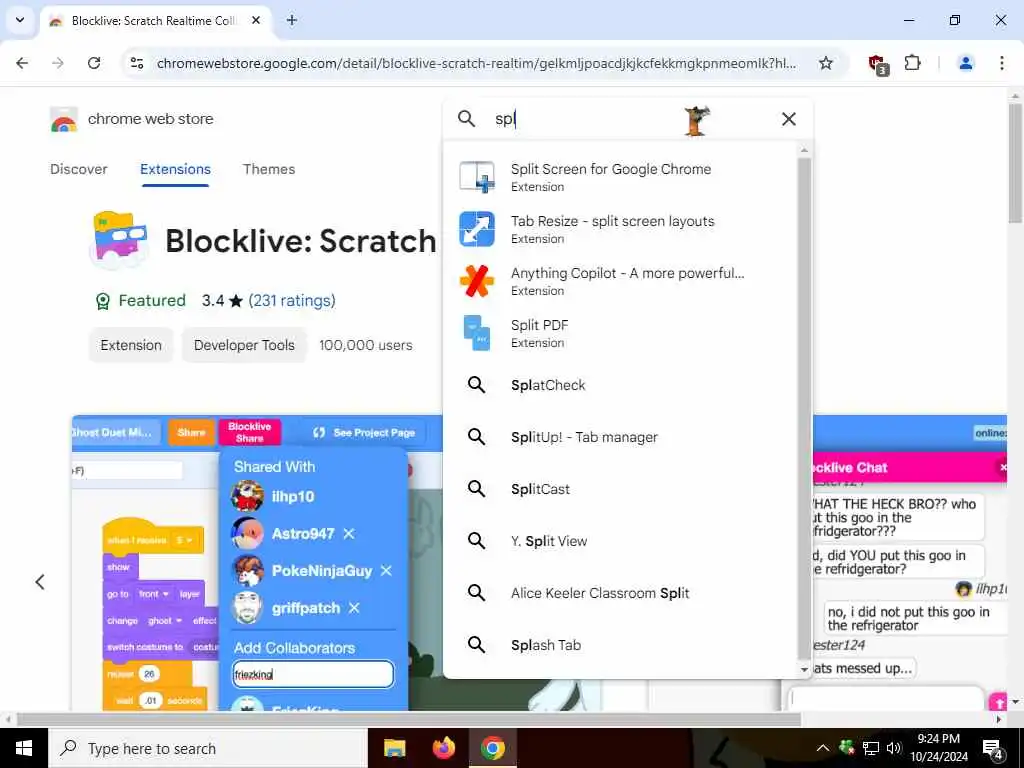Click the Blocklive extension logo
The width and height of the screenshot is (1024, 768).
click(118, 240)
